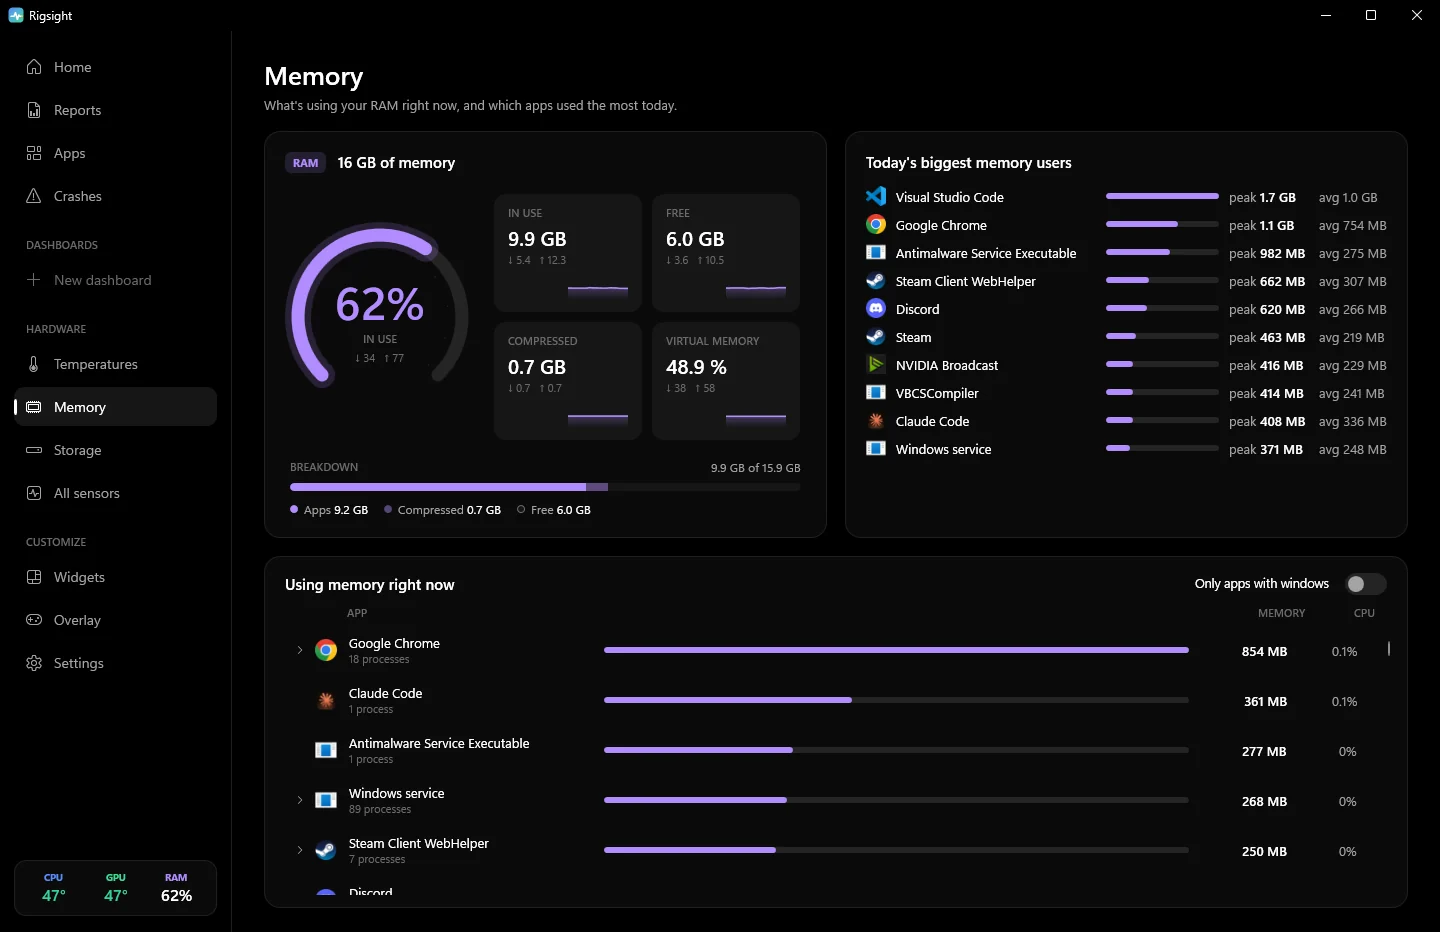Click the plus icon for New dashboard
This screenshot has width=1440, height=932.
34,280
